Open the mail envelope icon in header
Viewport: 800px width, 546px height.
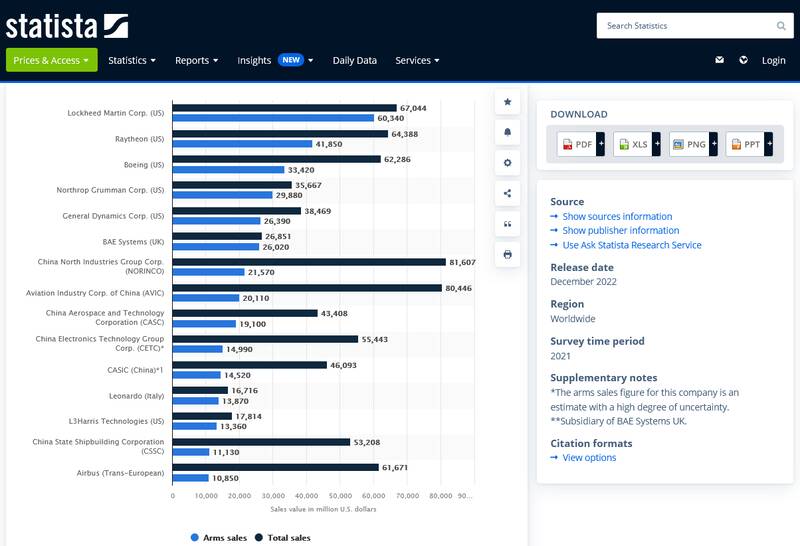click(x=719, y=60)
